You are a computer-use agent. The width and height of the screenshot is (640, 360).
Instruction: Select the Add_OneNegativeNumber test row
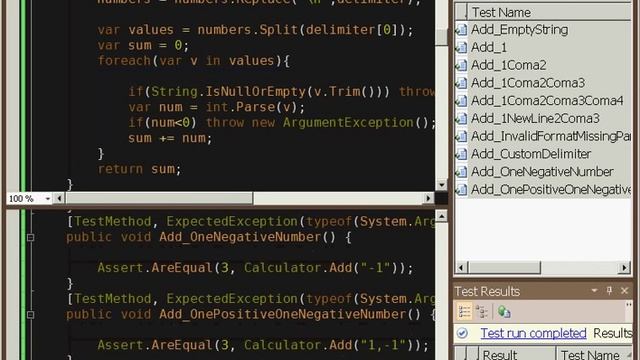point(543,172)
